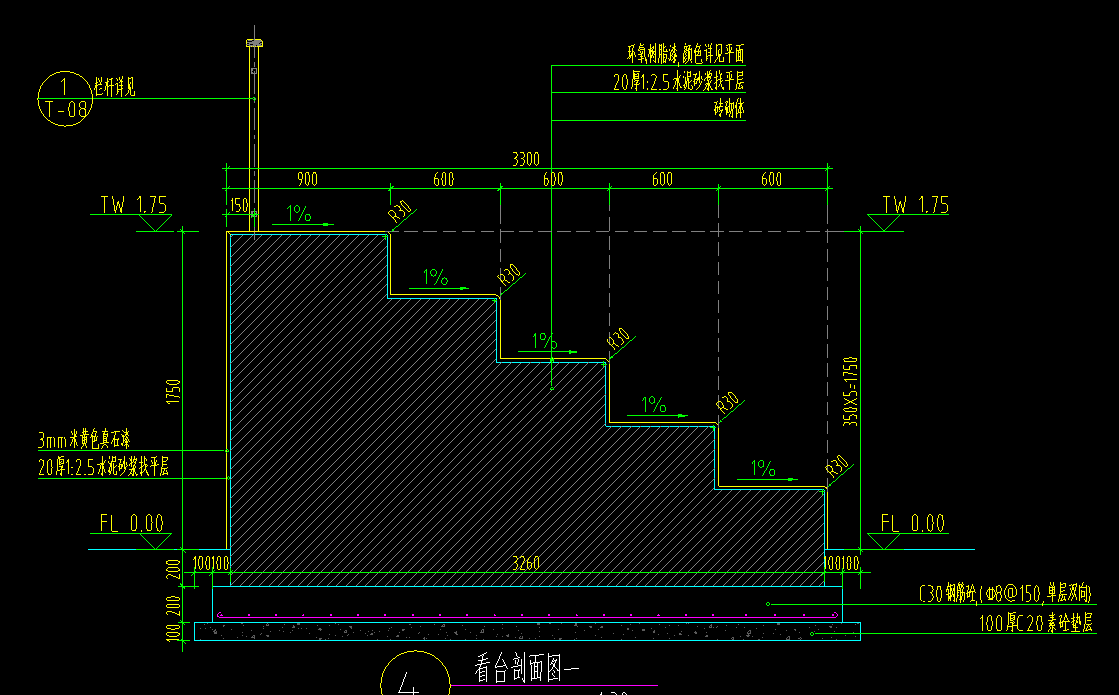Select the vertical 100 cushion thickness dimension
The width and height of the screenshot is (1119, 695).
(173, 632)
